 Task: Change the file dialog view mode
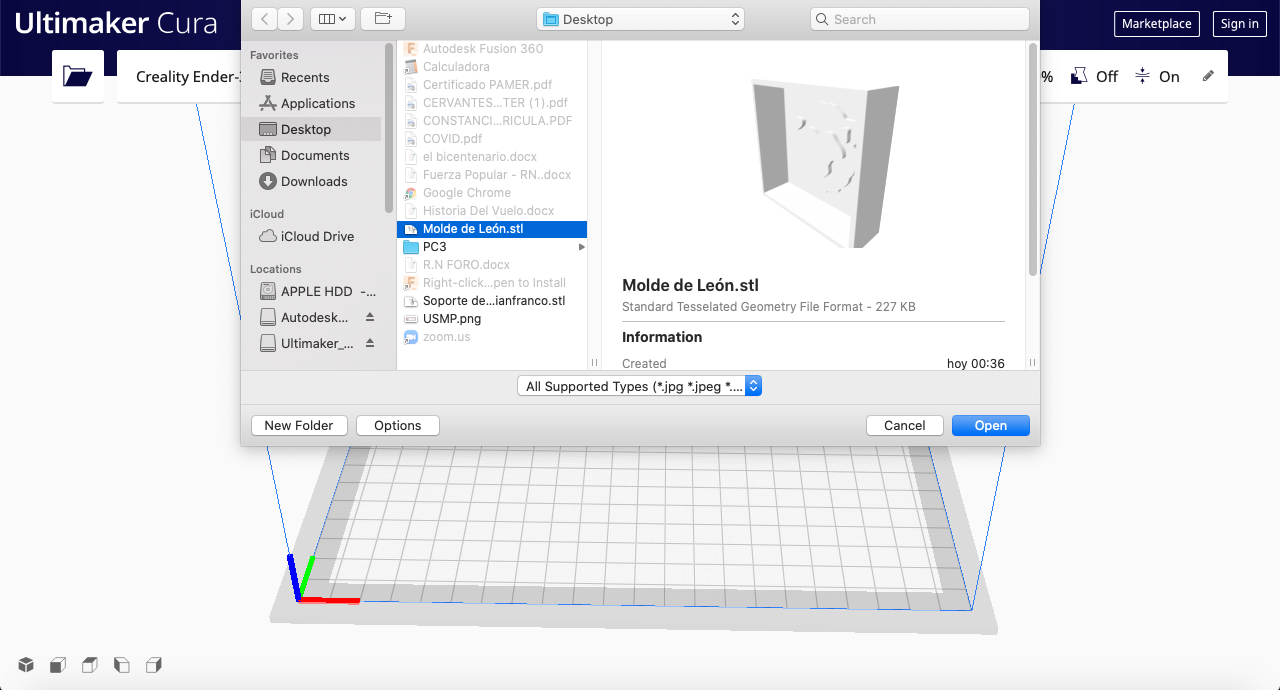tap(332, 19)
